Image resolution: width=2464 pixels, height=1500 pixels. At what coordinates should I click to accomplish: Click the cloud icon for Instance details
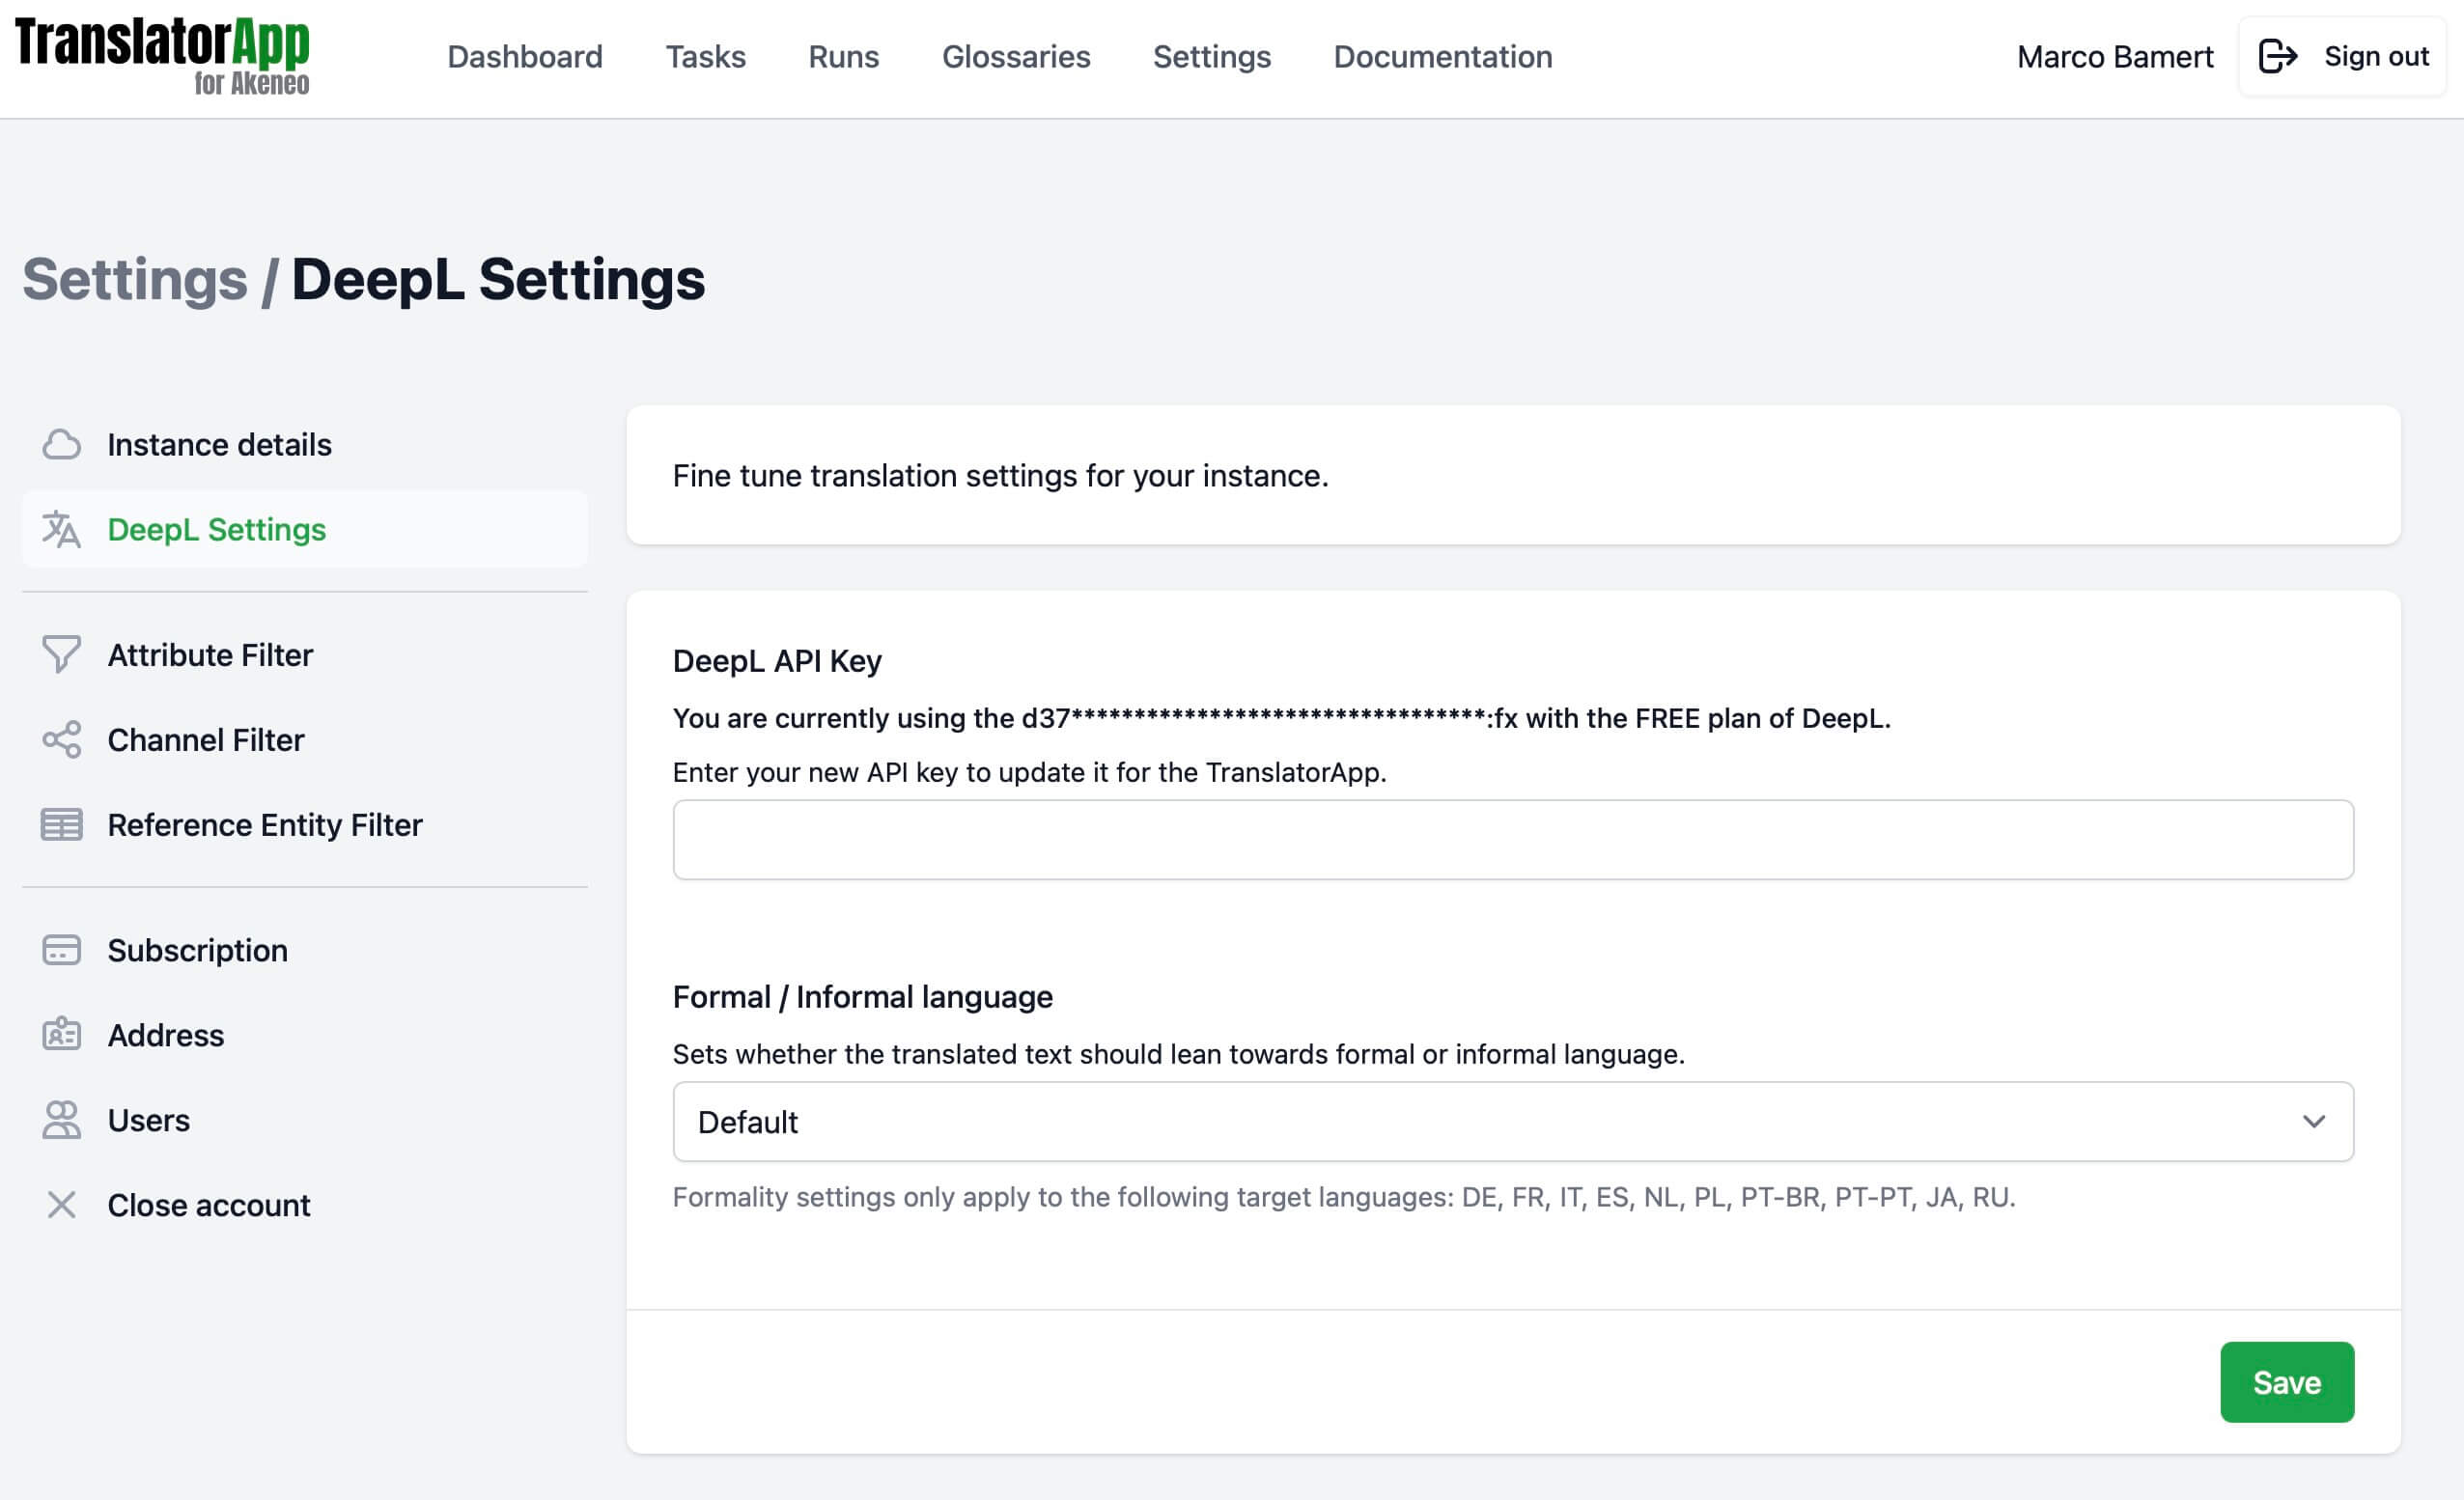click(62, 444)
